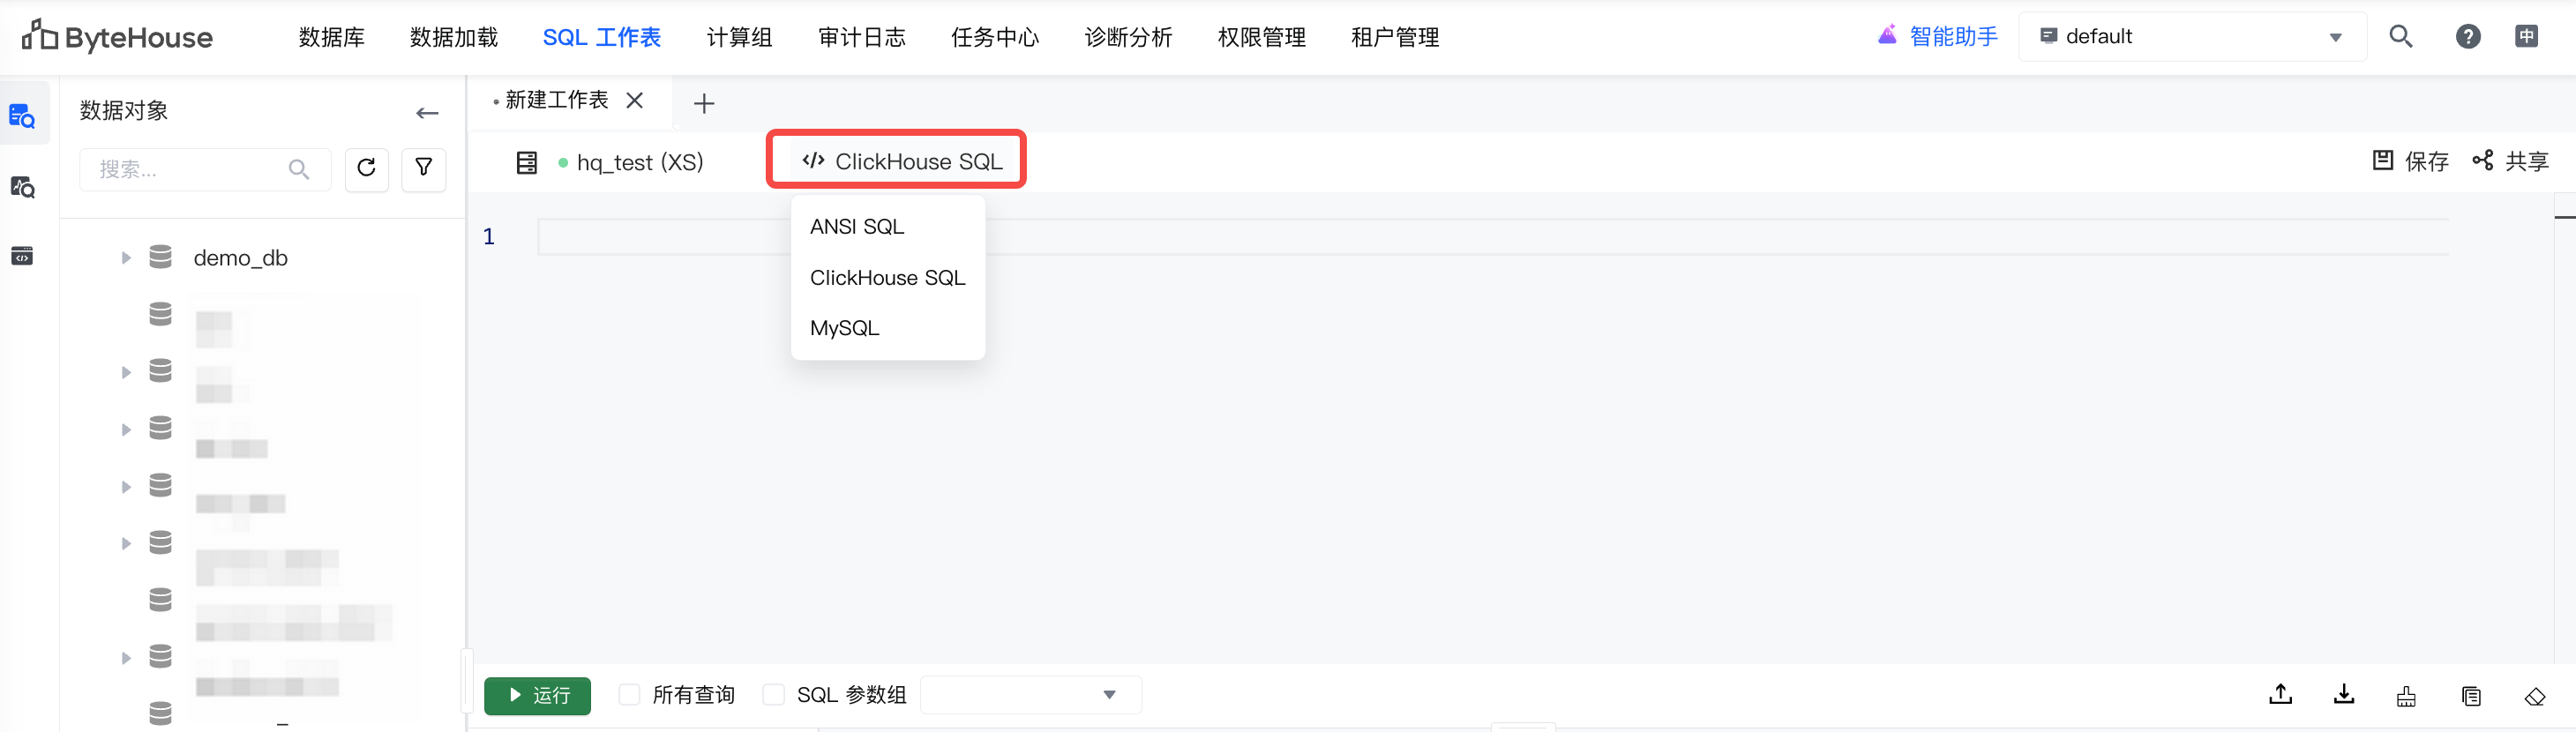This screenshot has width=2576, height=732.
Task: Go to 诊断分析 page
Action: click(x=1128, y=37)
